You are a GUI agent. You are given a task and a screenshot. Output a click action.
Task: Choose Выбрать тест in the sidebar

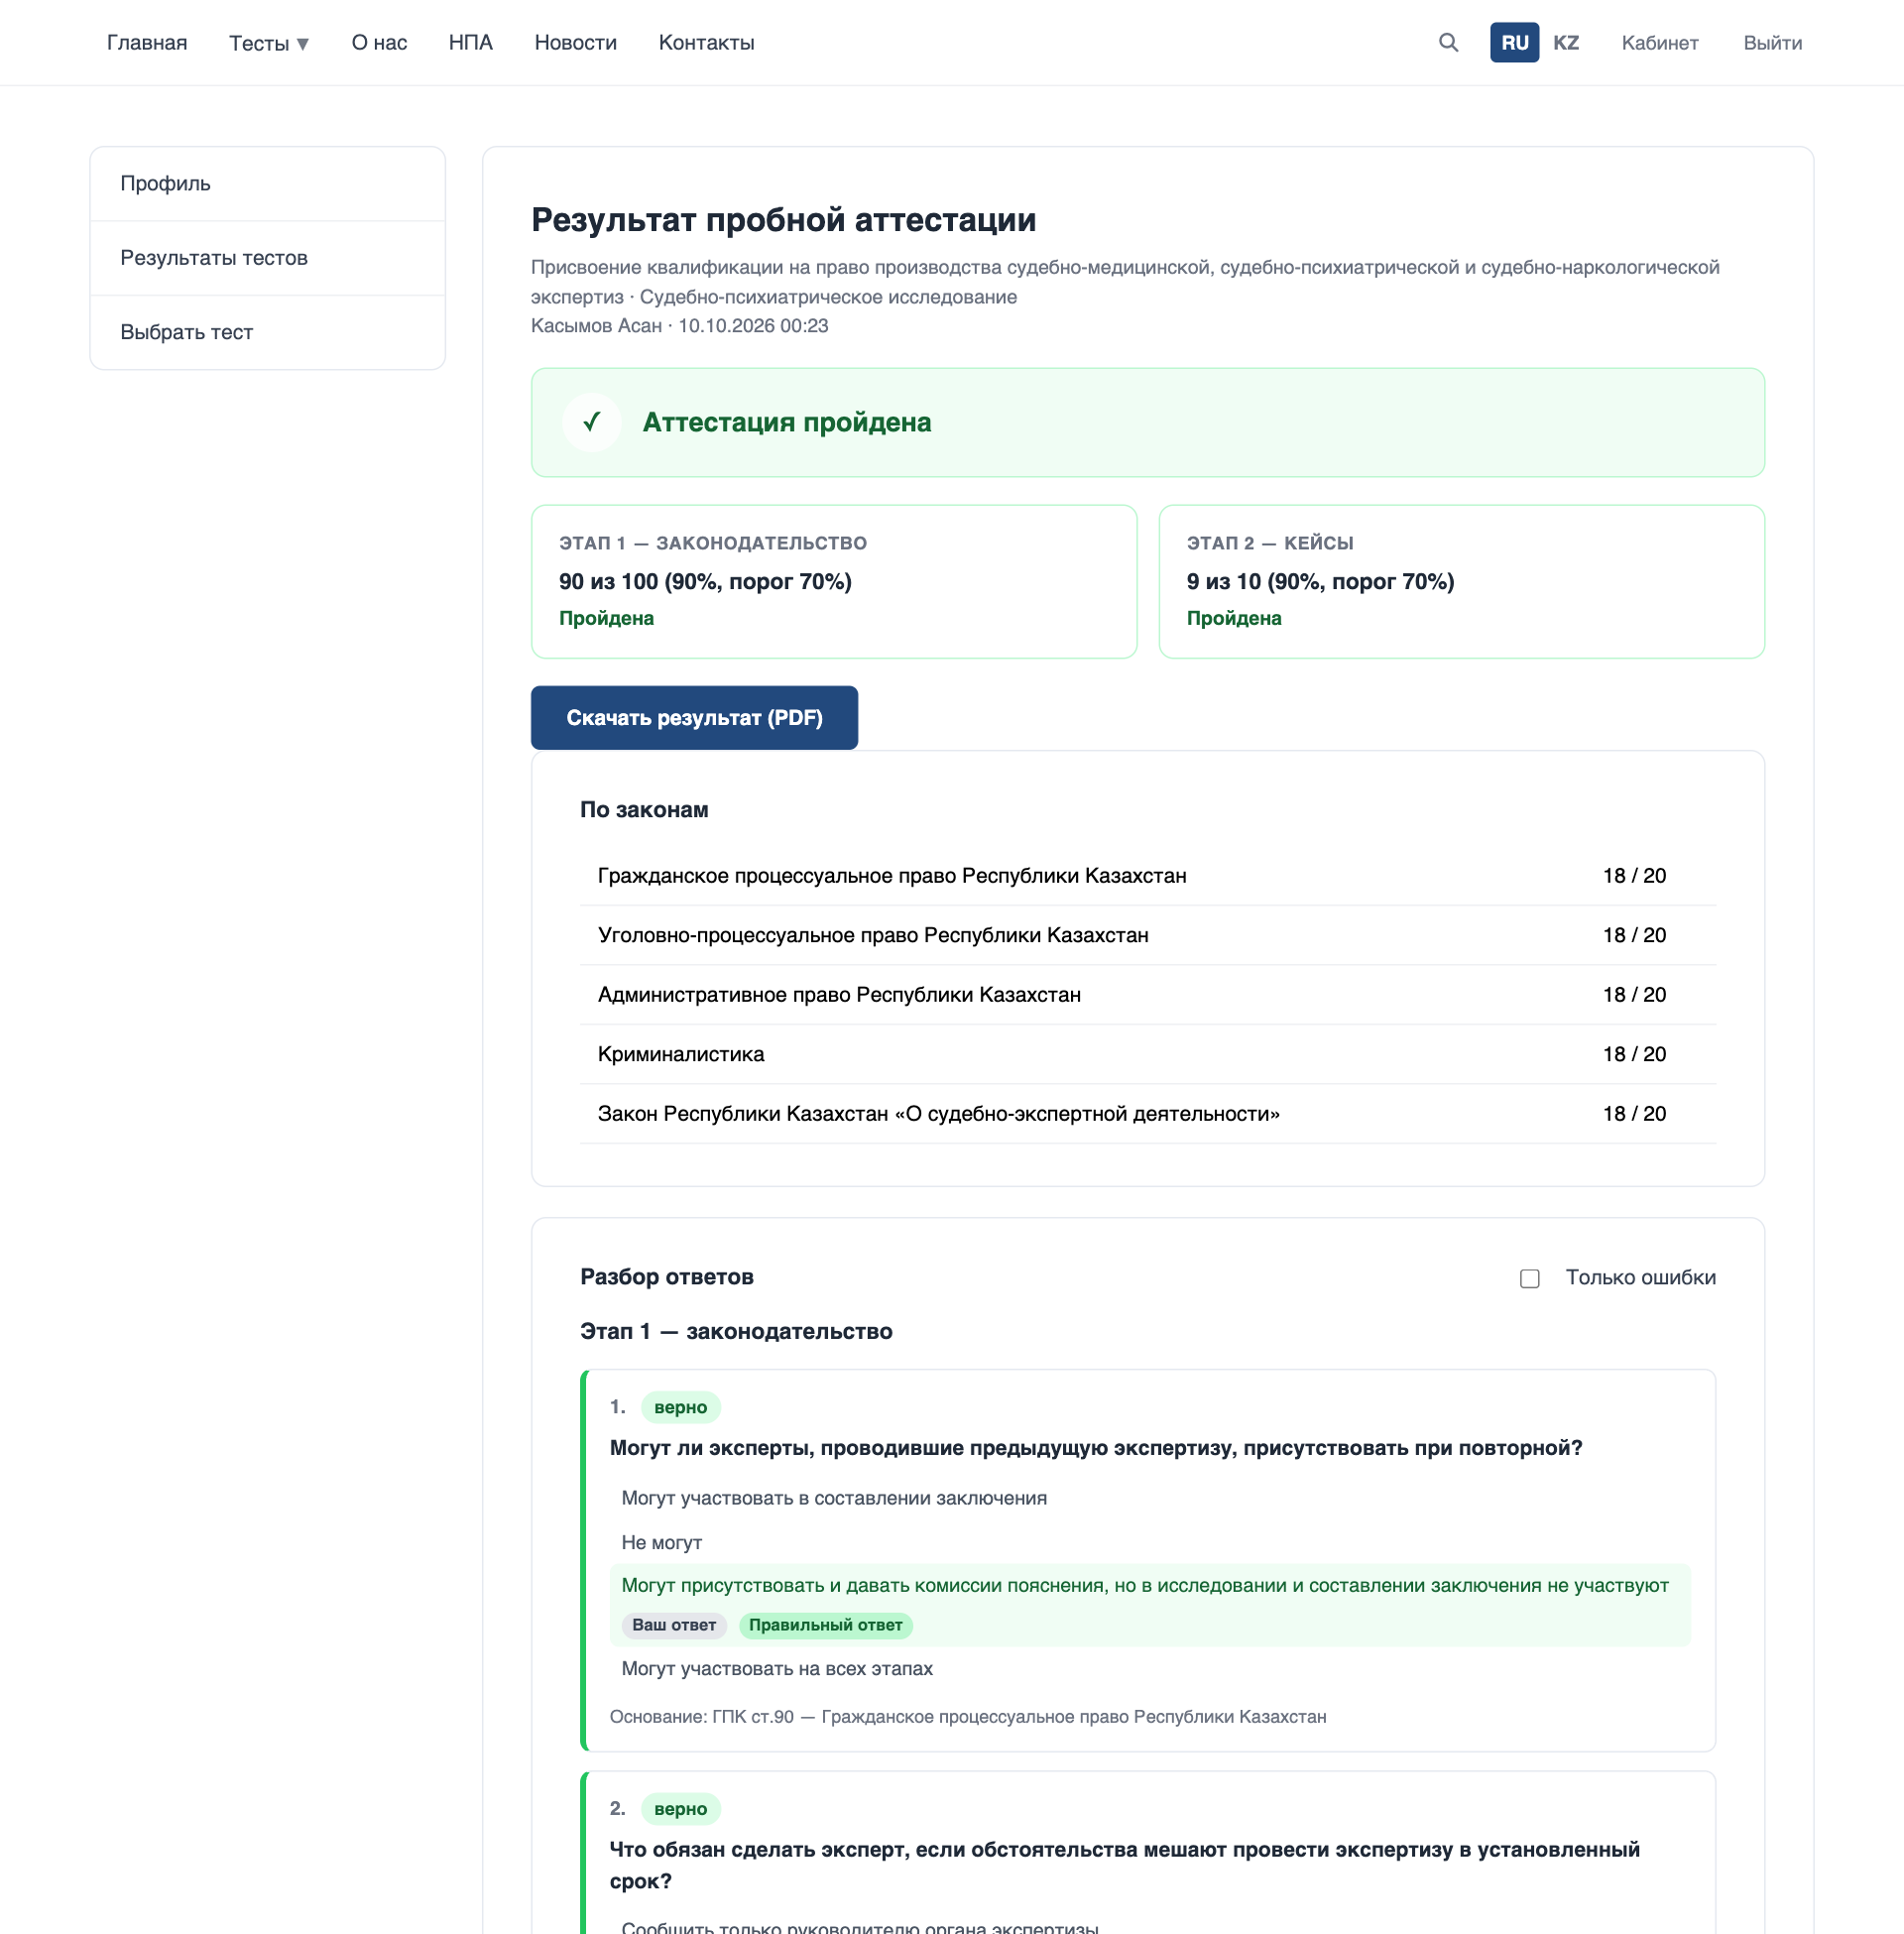(x=267, y=332)
